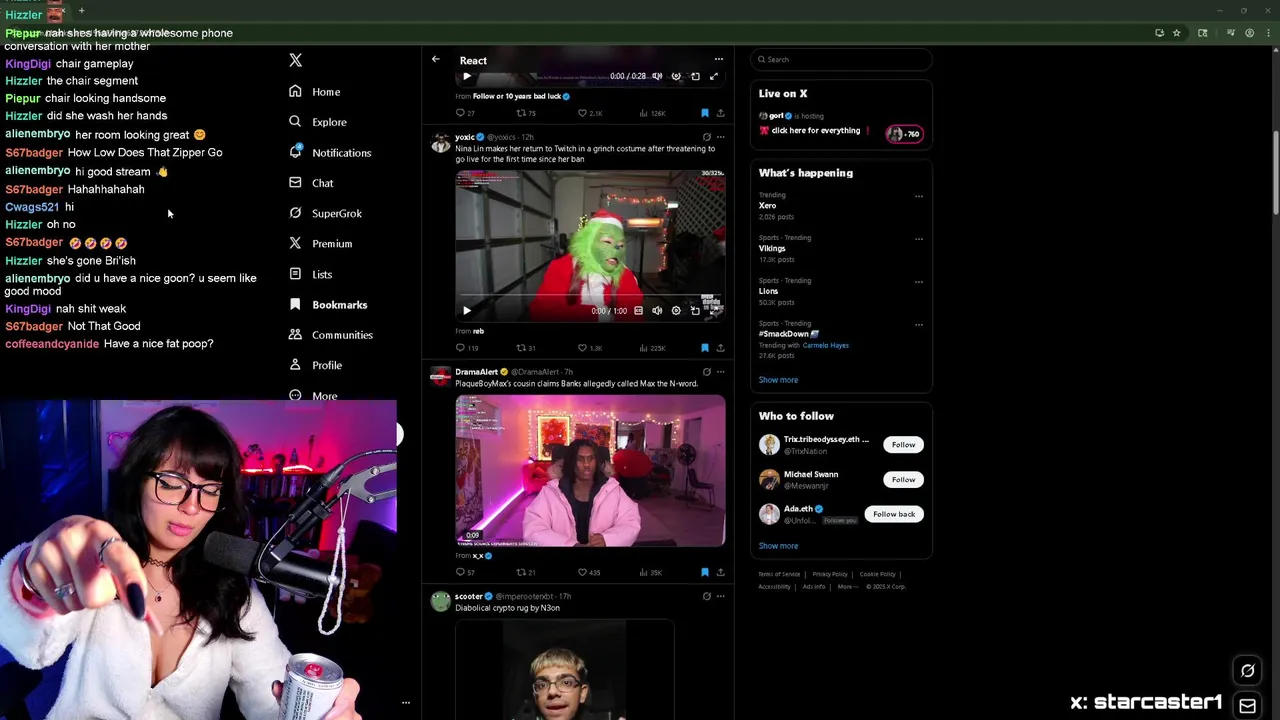Open yoxic profile avatar
Image resolution: width=1280 pixels, height=720 pixels.
[x=440, y=143]
